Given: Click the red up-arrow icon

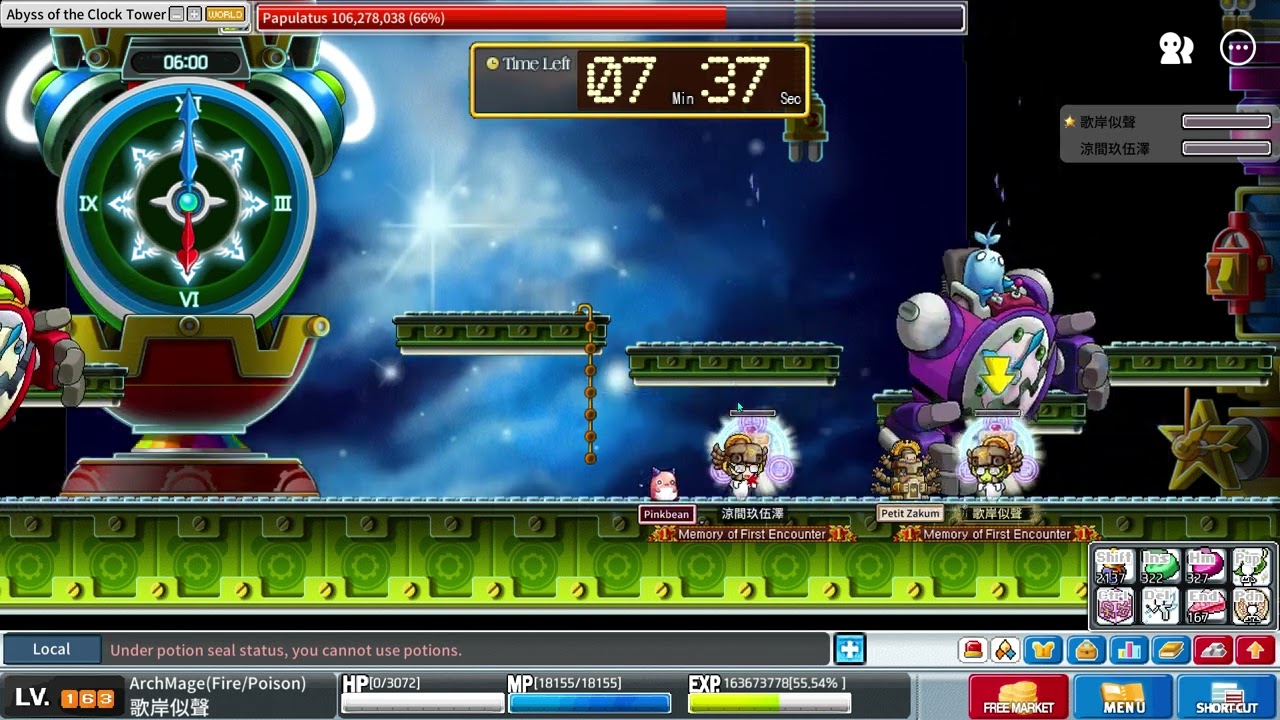Looking at the screenshot, I should (1255, 650).
